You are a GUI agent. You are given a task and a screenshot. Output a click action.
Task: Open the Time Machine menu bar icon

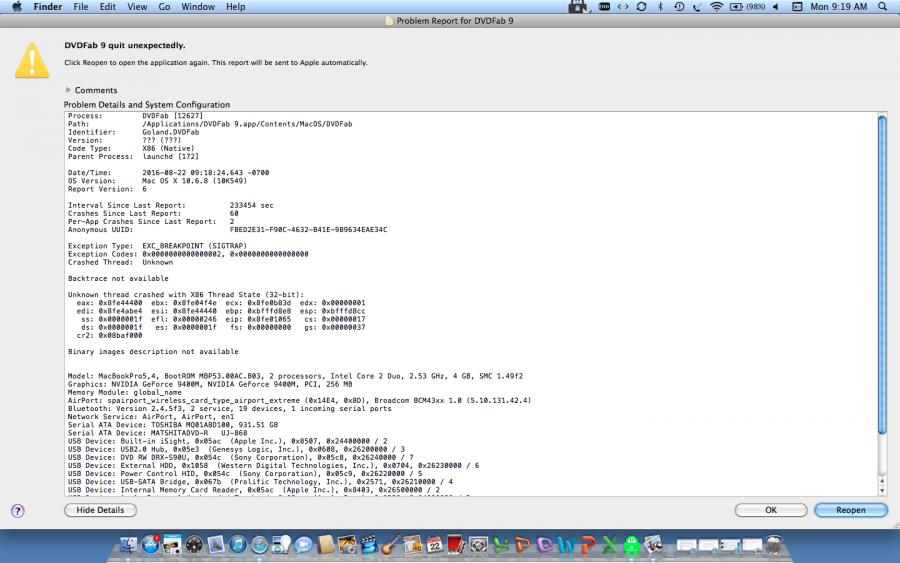[679, 7]
